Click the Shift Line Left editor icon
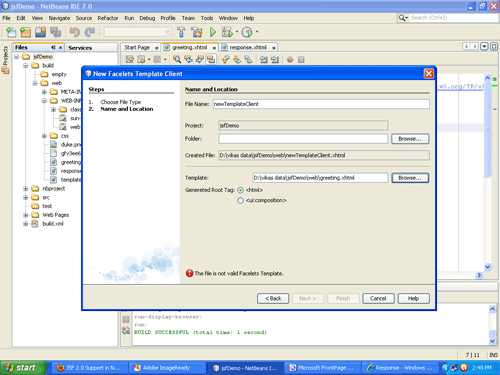This screenshot has width=500, height=375. [x=264, y=59]
